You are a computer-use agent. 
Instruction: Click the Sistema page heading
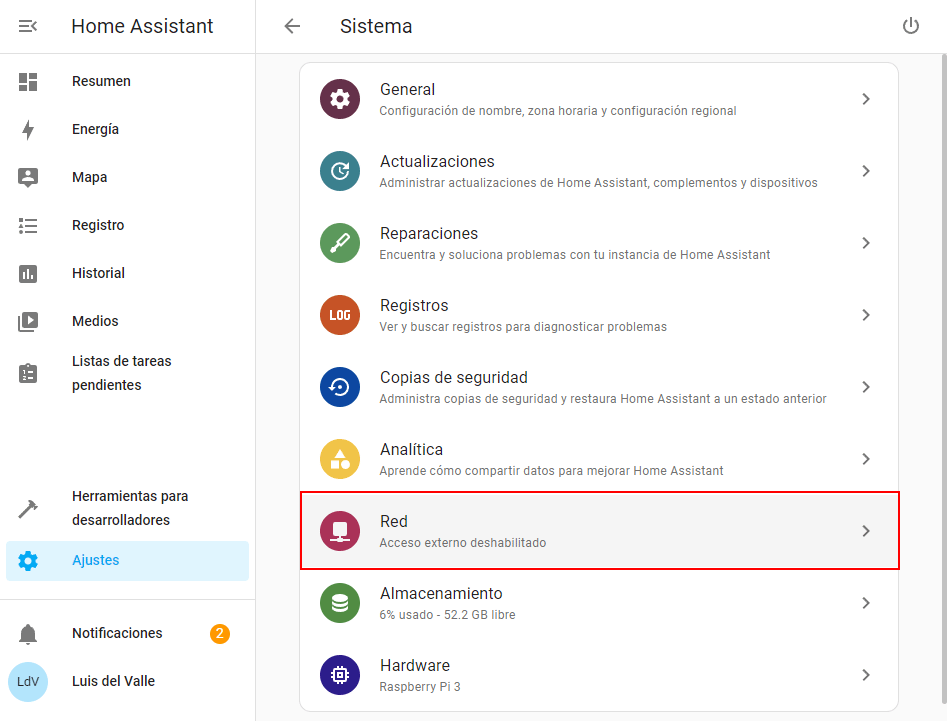point(376,26)
